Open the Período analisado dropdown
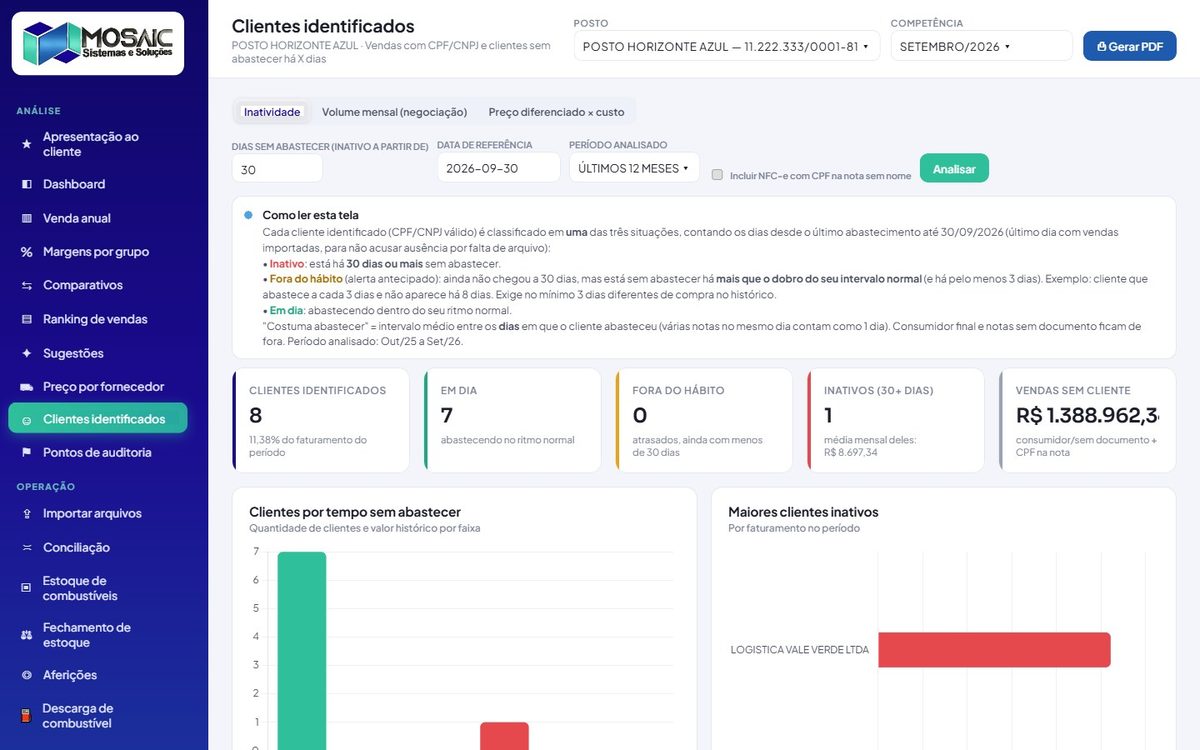1200x750 pixels. (x=634, y=168)
